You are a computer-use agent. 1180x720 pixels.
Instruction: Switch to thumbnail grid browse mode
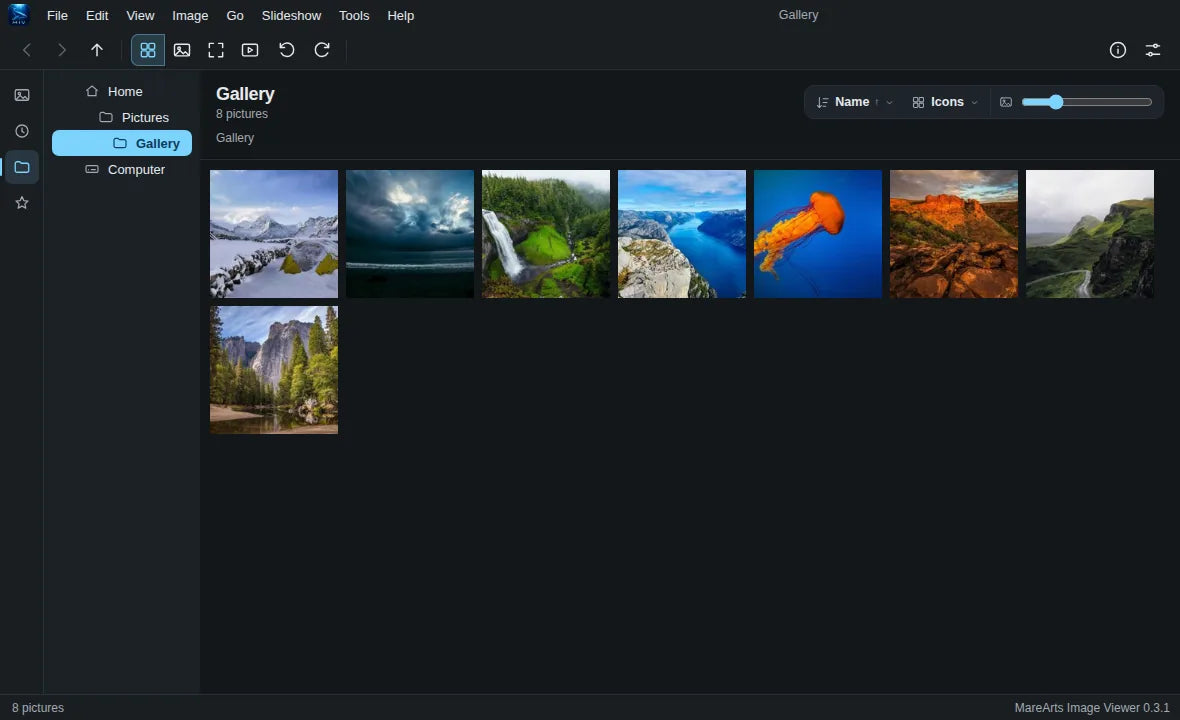click(148, 50)
